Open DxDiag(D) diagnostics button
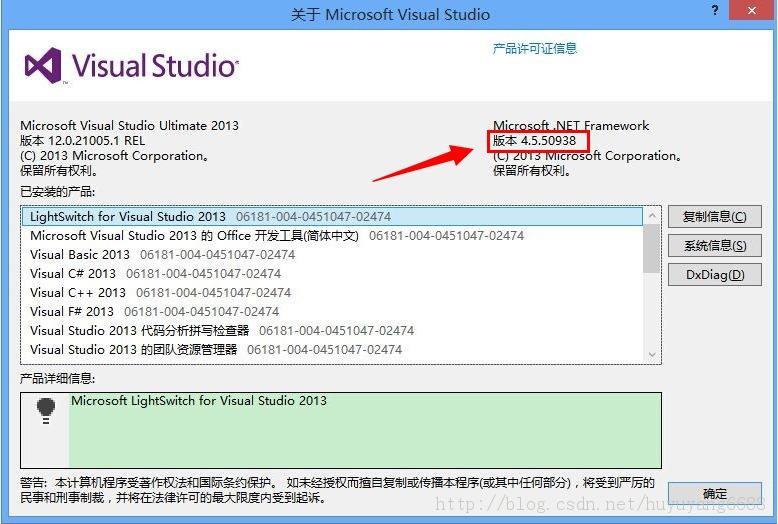Screen dimensions: 778x524 tap(714, 275)
